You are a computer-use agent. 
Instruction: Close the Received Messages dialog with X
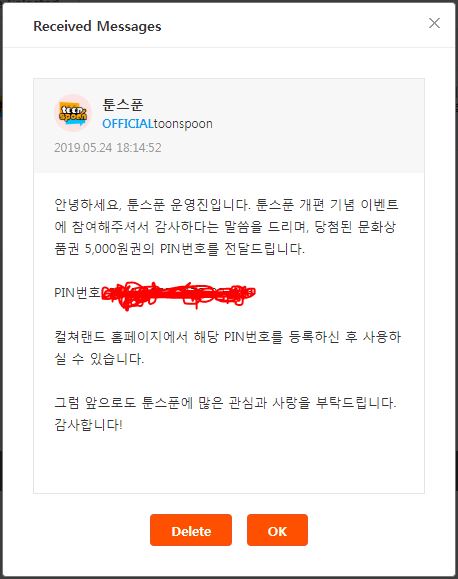pos(434,23)
